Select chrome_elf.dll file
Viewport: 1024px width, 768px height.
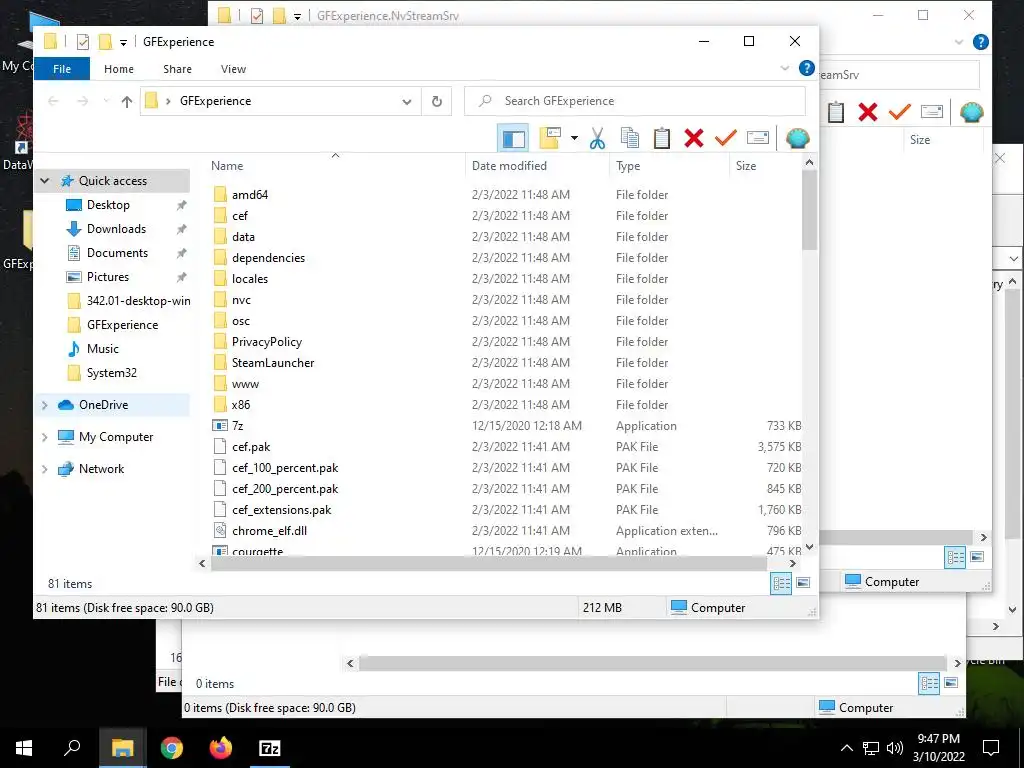point(270,531)
